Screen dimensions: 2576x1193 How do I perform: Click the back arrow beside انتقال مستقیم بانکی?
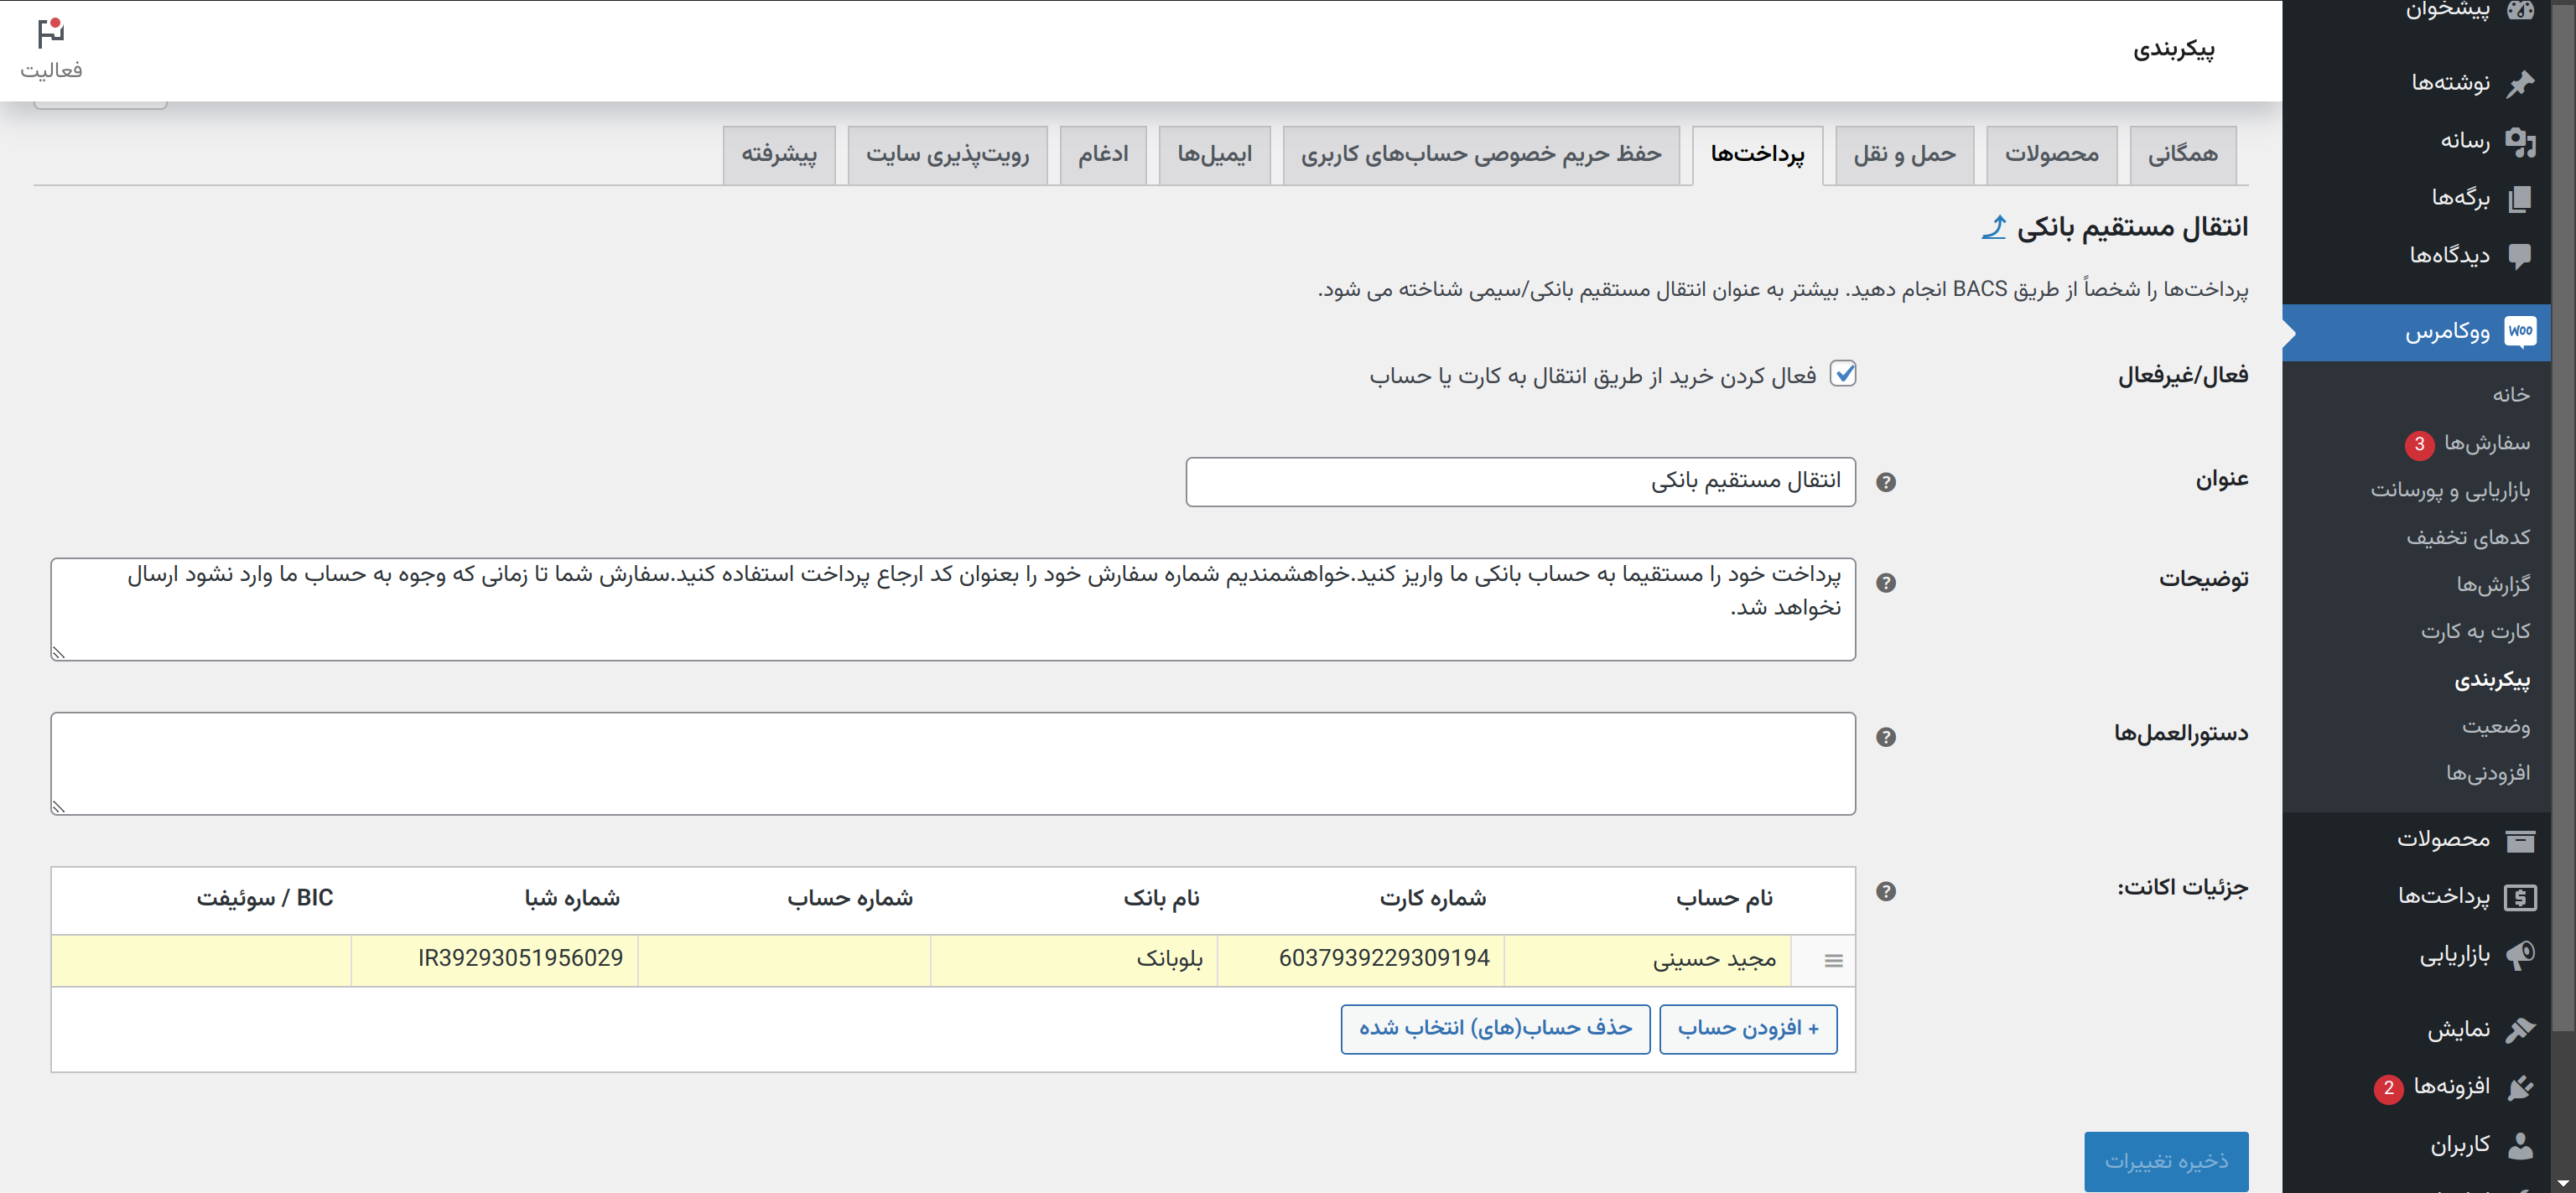(1994, 227)
